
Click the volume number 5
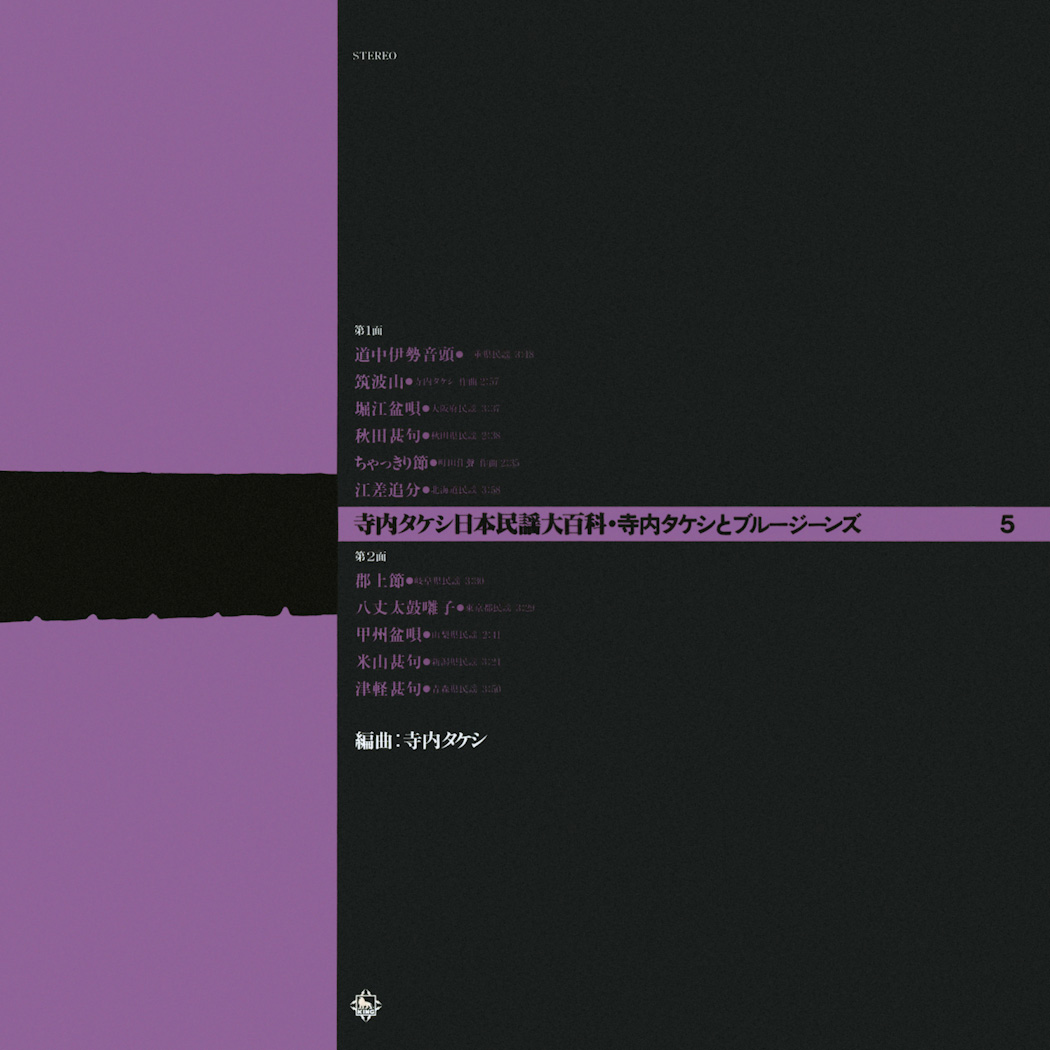(1007, 524)
